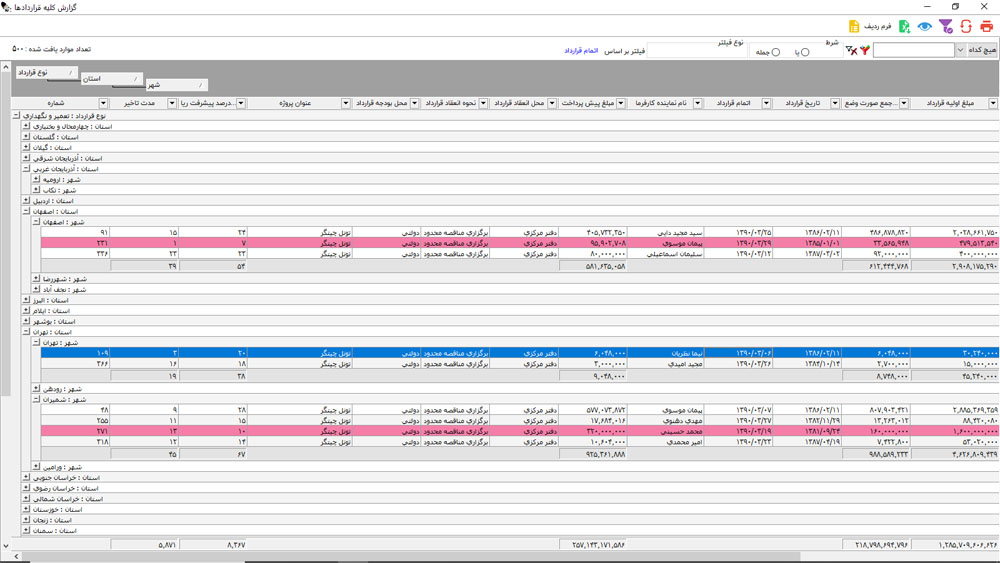The image size is (1000, 563).
Task: Select the جمله radio button
Action: point(776,52)
